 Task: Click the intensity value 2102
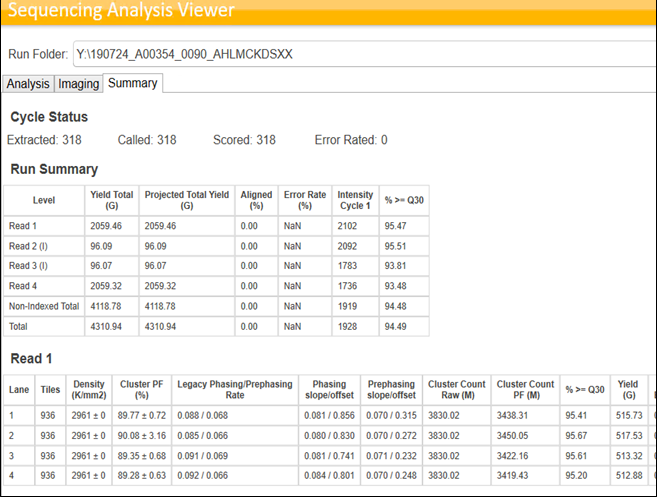pyautogui.click(x=347, y=226)
